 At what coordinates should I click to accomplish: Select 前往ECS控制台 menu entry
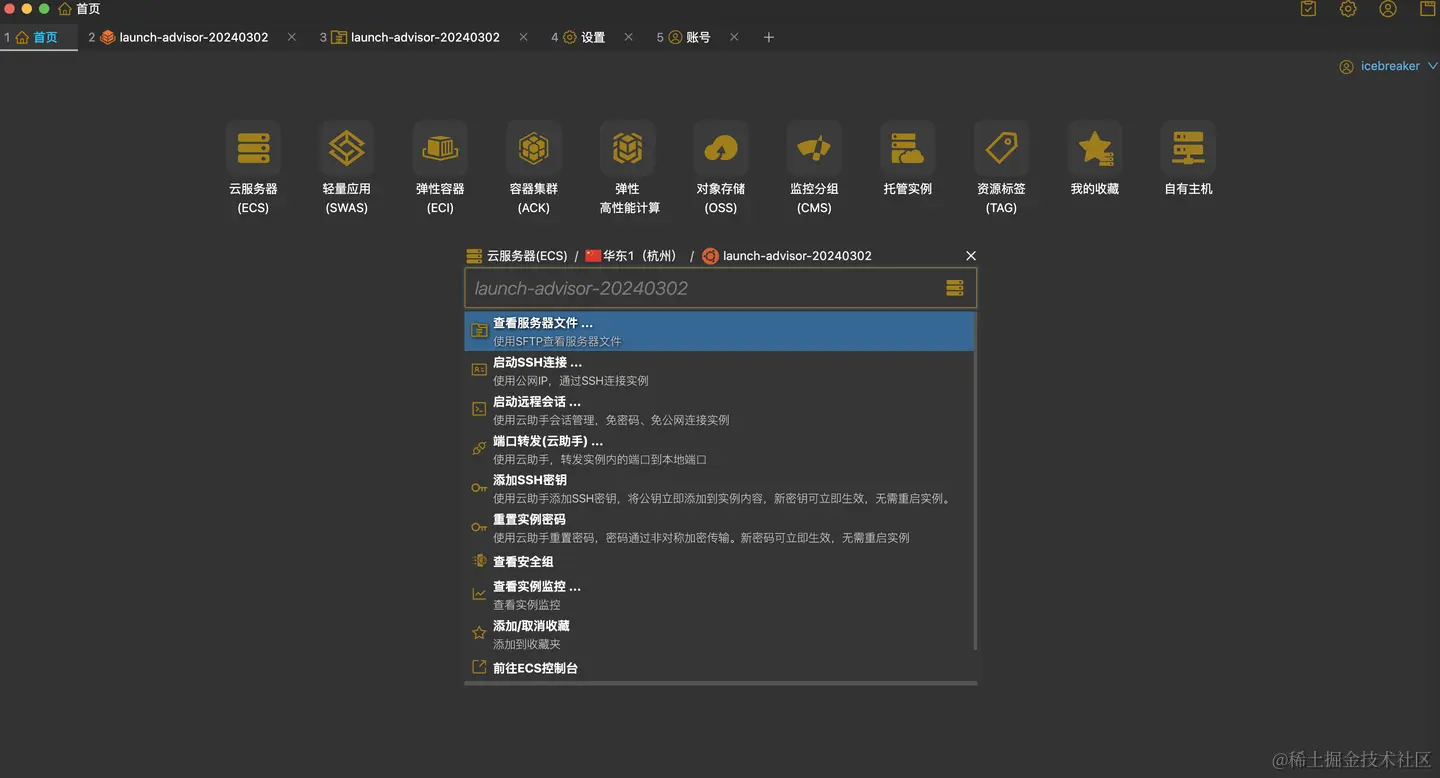[719, 668]
